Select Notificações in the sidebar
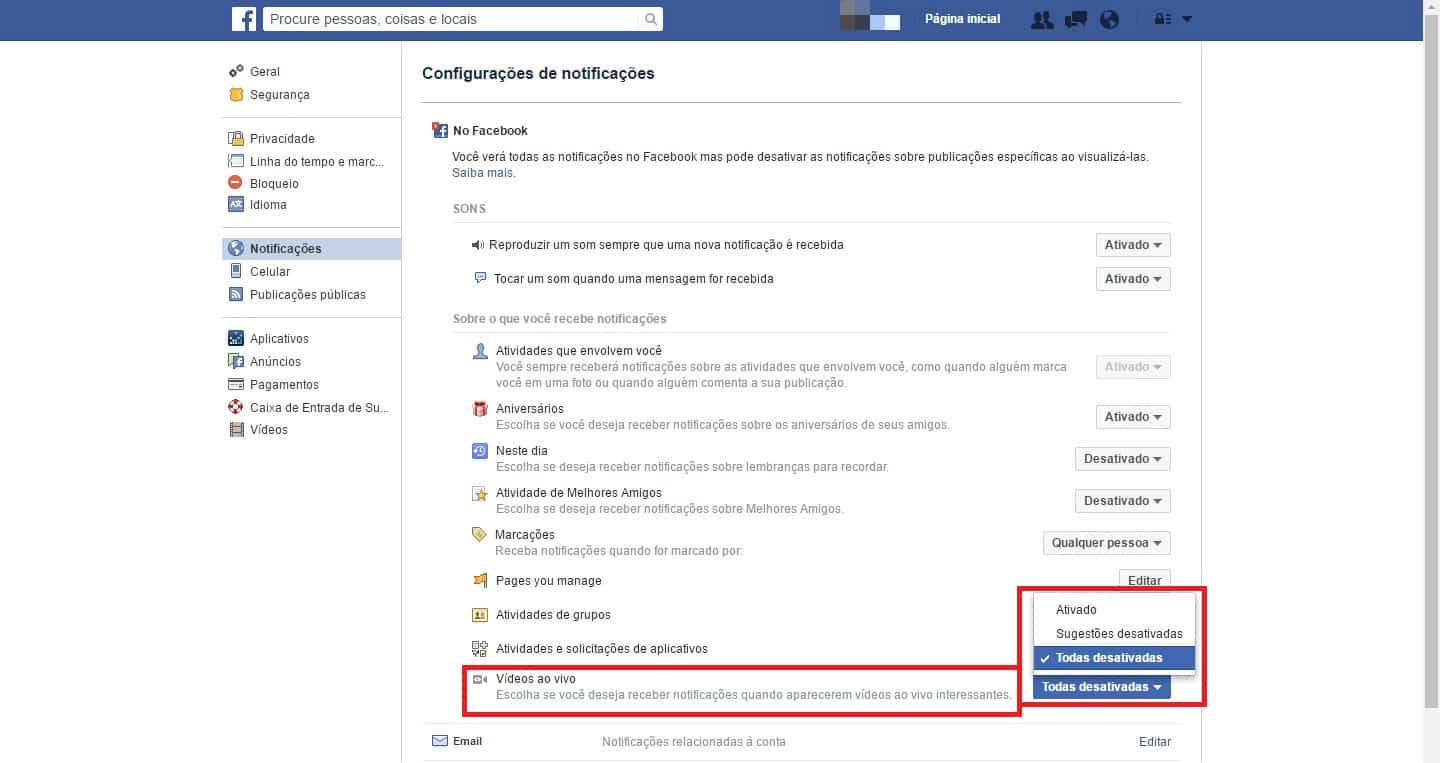This screenshot has width=1440, height=763. (312, 249)
